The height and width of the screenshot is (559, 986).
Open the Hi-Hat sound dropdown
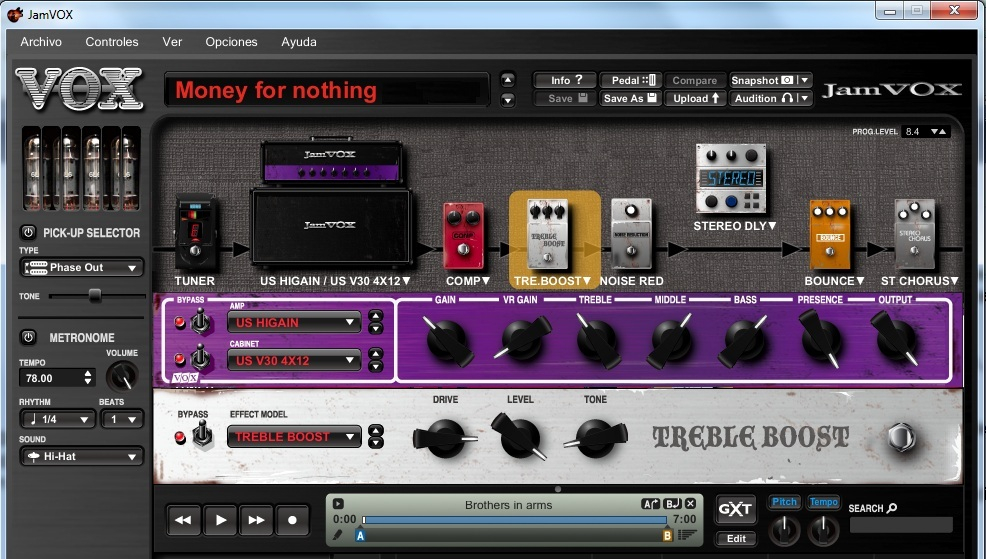pos(81,457)
